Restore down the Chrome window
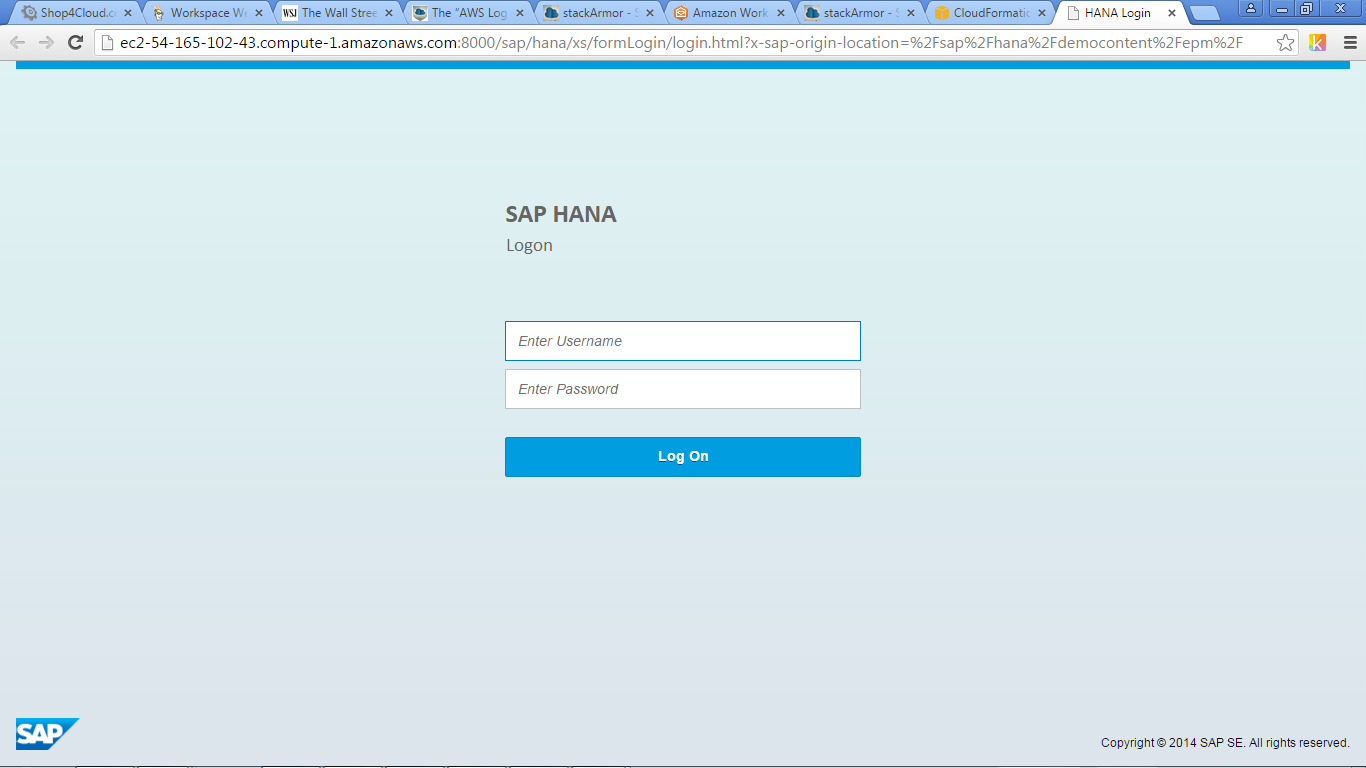This screenshot has width=1366, height=768. (x=1306, y=8)
